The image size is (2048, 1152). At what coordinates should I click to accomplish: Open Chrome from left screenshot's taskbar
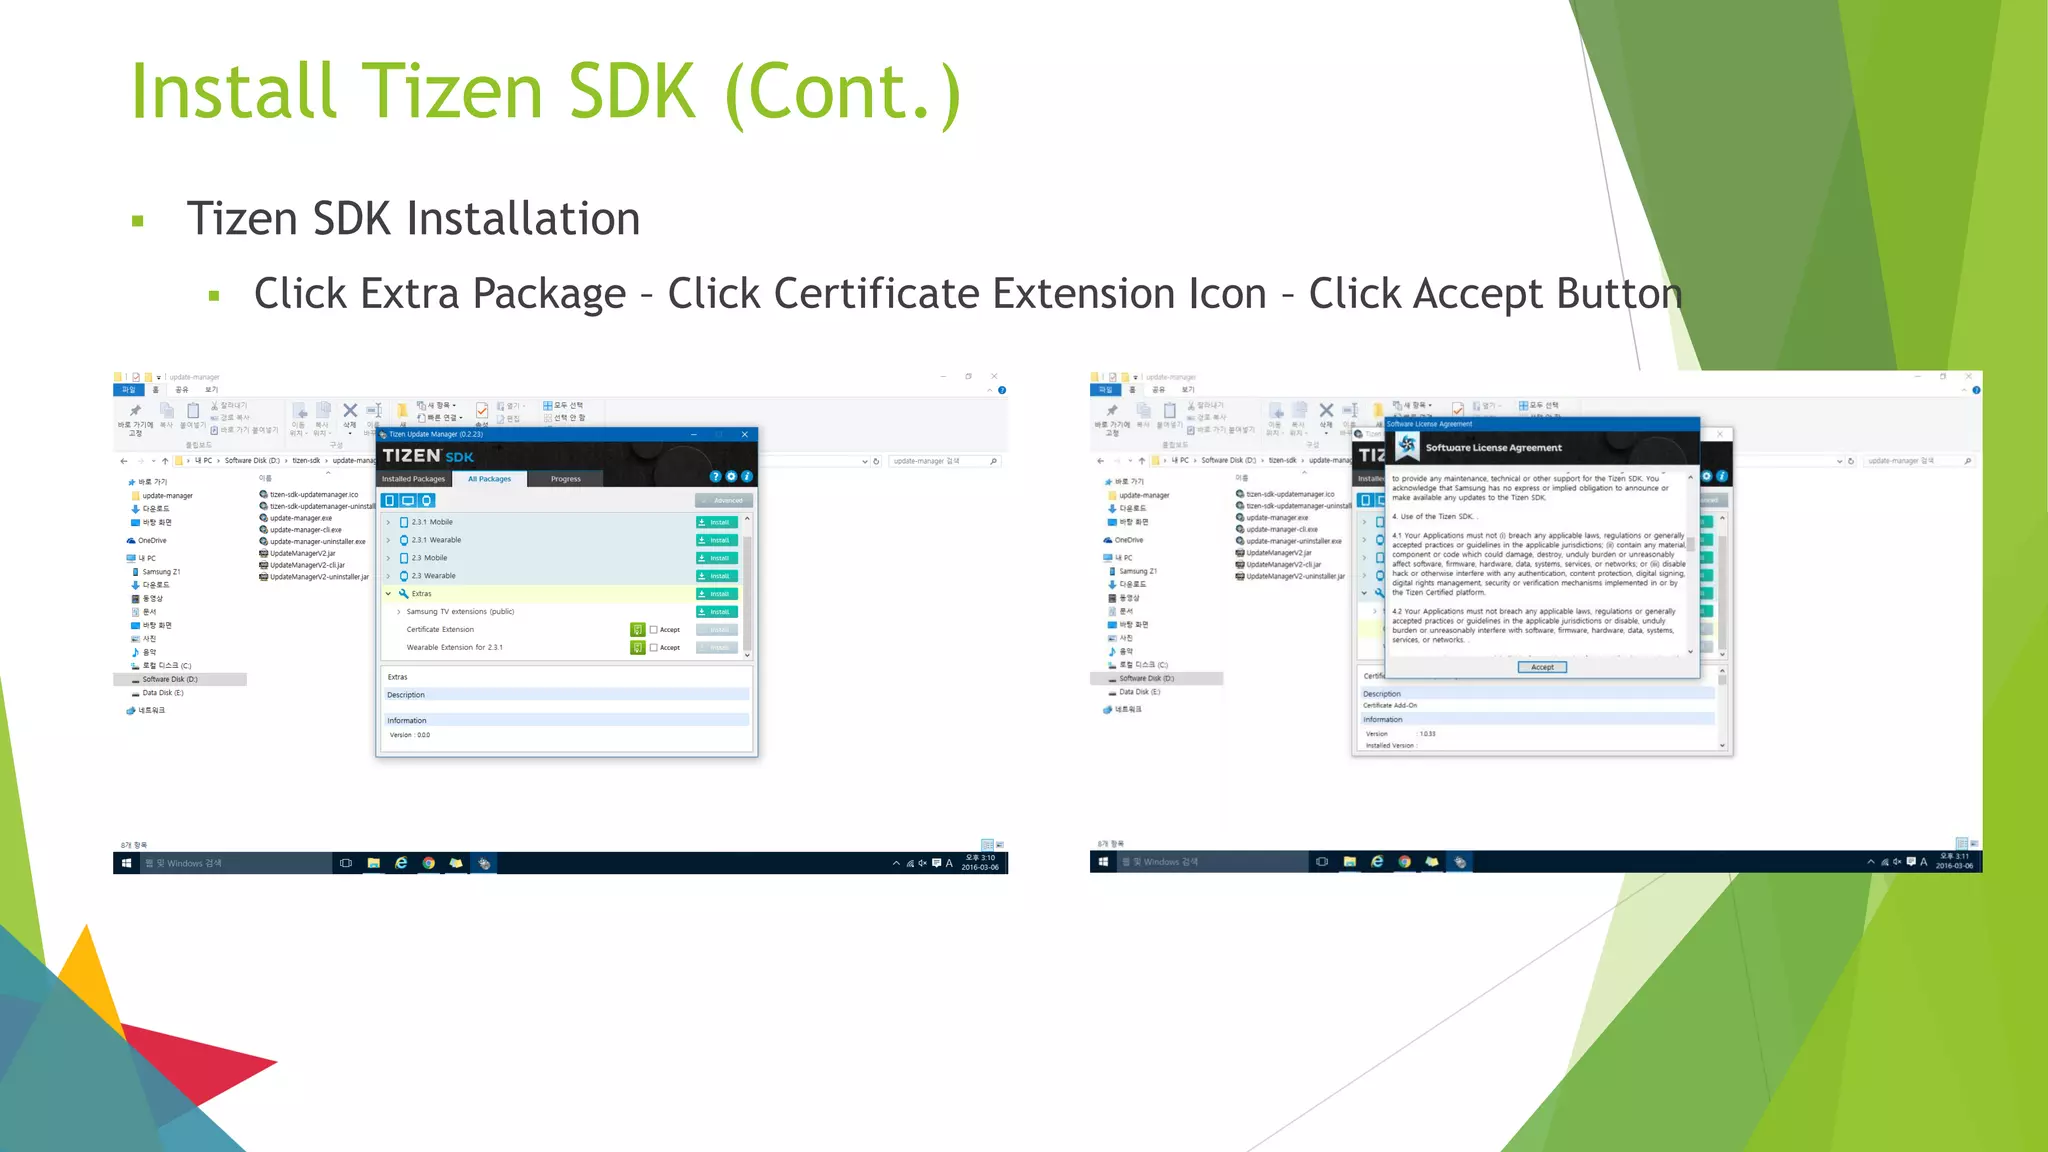(428, 863)
